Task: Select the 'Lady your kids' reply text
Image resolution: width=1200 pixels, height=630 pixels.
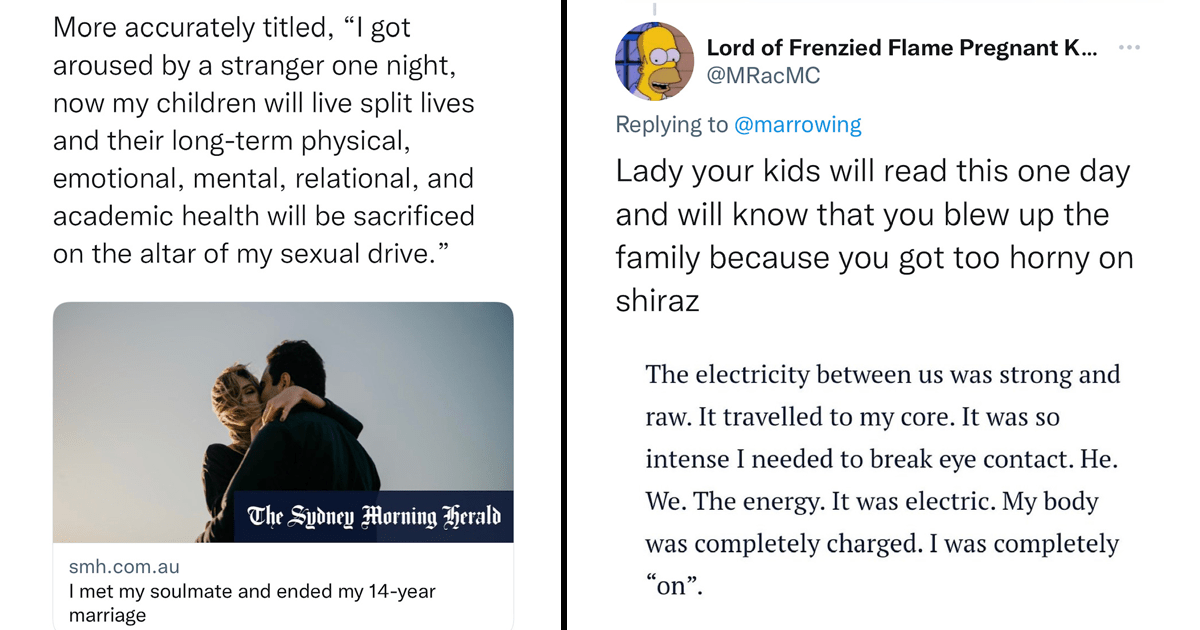Action: pyautogui.click(x=874, y=236)
